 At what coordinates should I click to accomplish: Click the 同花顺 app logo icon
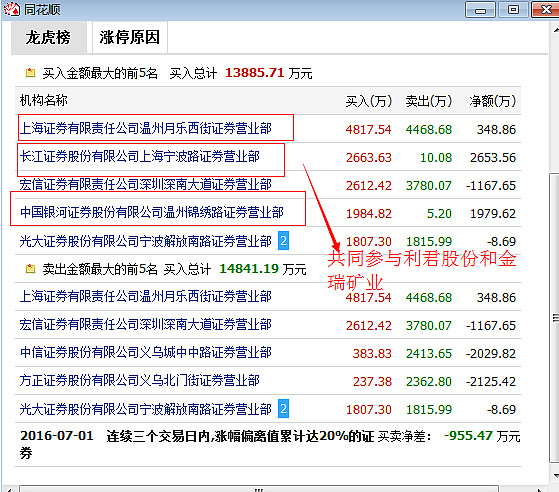point(11,9)
